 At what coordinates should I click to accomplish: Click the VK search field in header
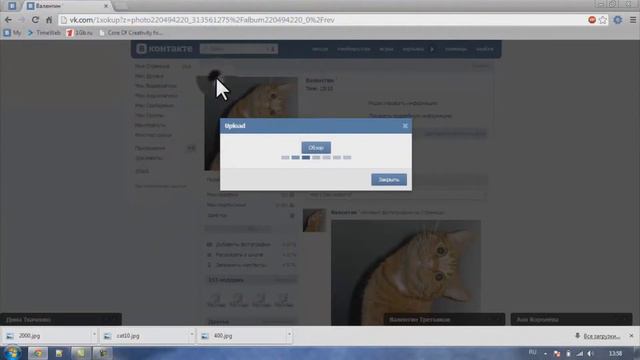239,49
